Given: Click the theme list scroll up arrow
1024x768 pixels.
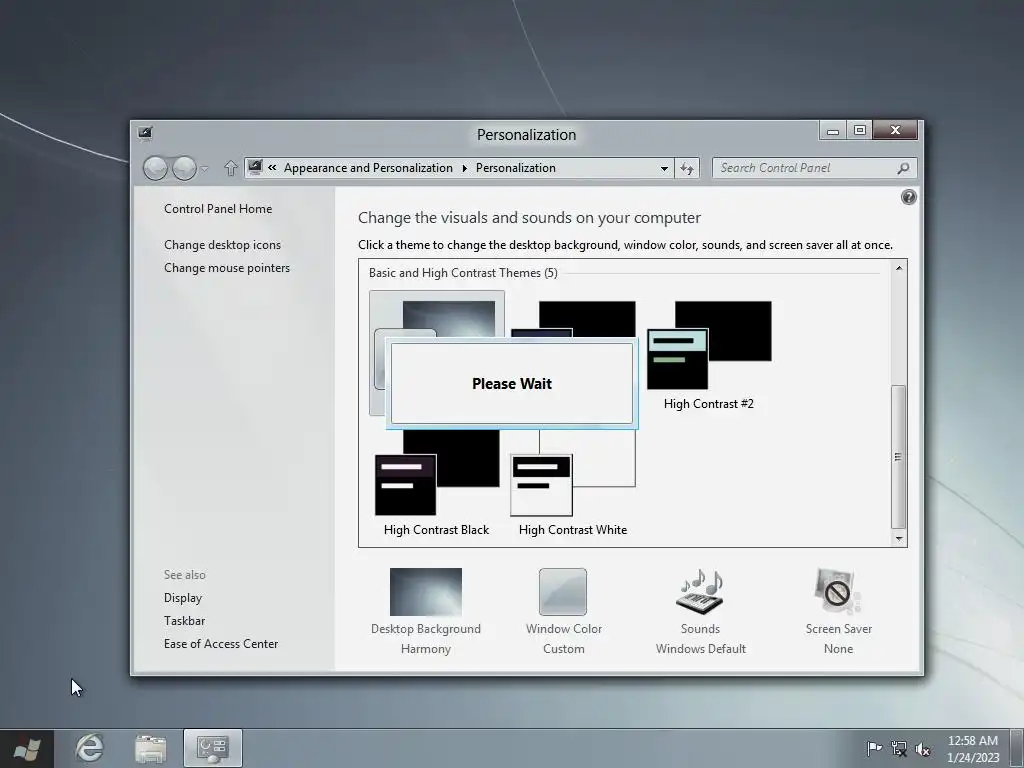Looking at the screenshot, I should 899,268.
